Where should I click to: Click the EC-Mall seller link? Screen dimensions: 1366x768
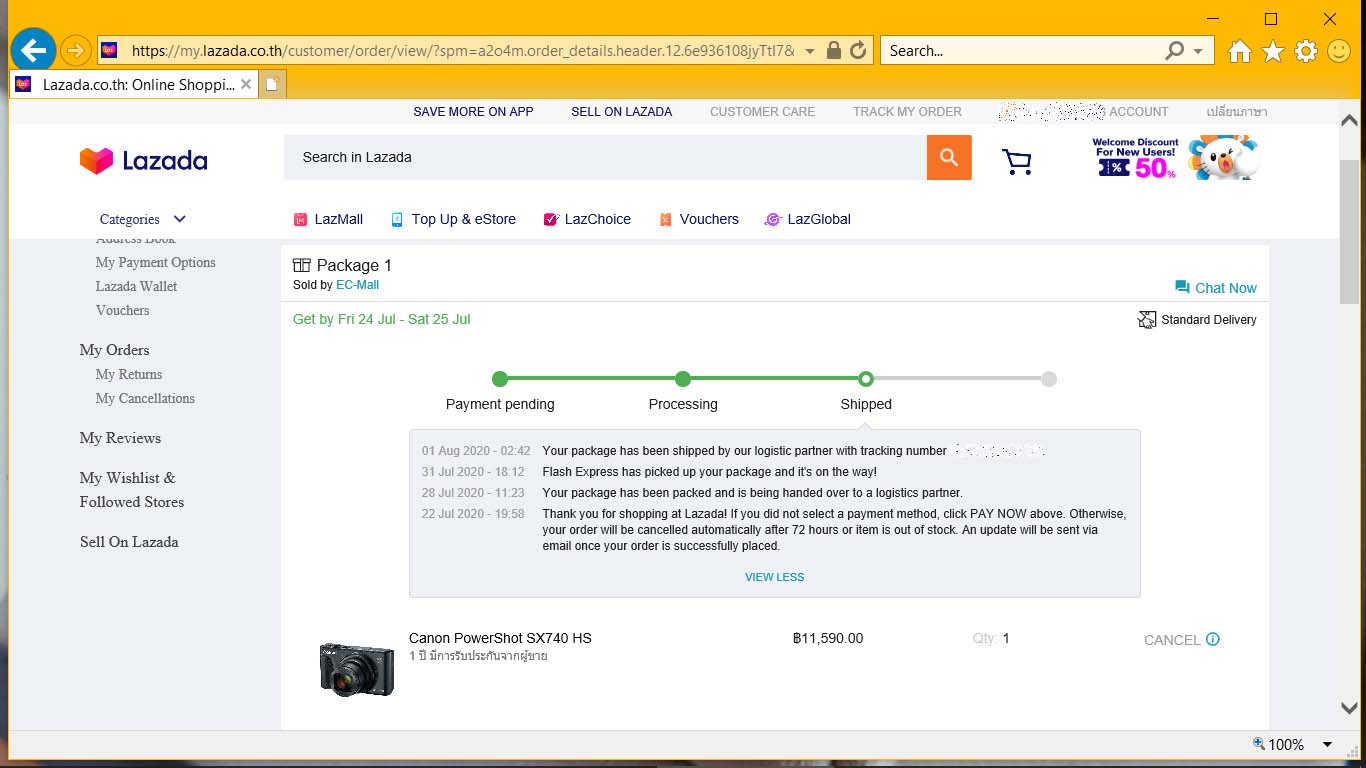pyautogui.click(x=357, y=285)
